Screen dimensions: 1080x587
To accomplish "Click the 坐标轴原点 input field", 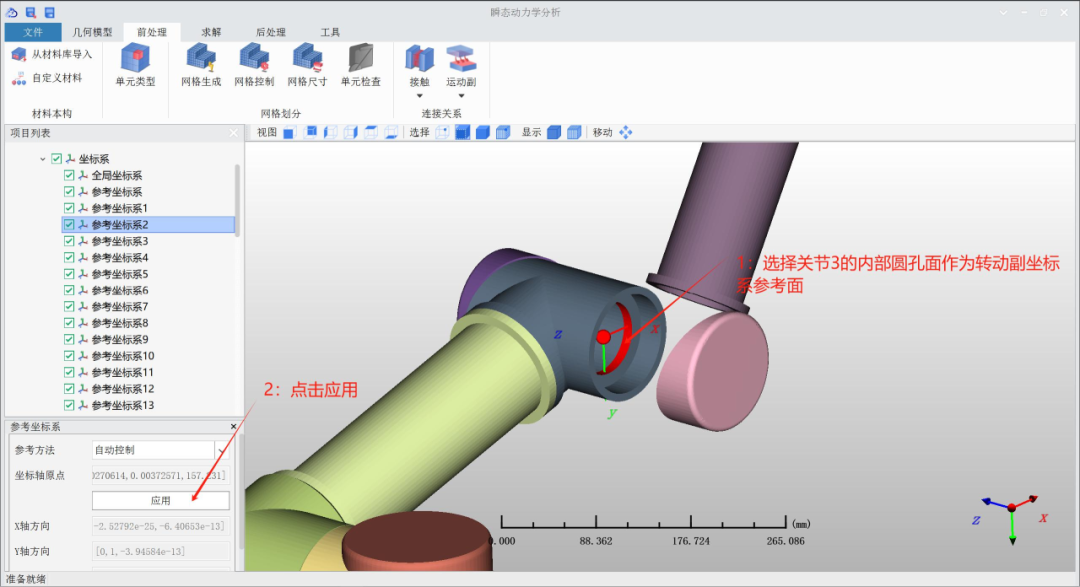I will click(x=160, y=475).
